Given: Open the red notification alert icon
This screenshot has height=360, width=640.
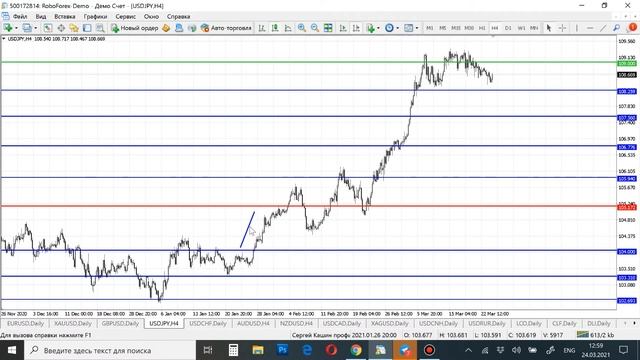Looking at the screenshot, I should coord(632,27).
